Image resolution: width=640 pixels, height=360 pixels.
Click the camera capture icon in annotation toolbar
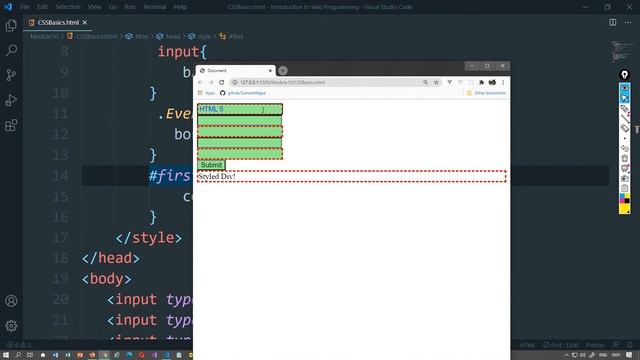(624, 178)
